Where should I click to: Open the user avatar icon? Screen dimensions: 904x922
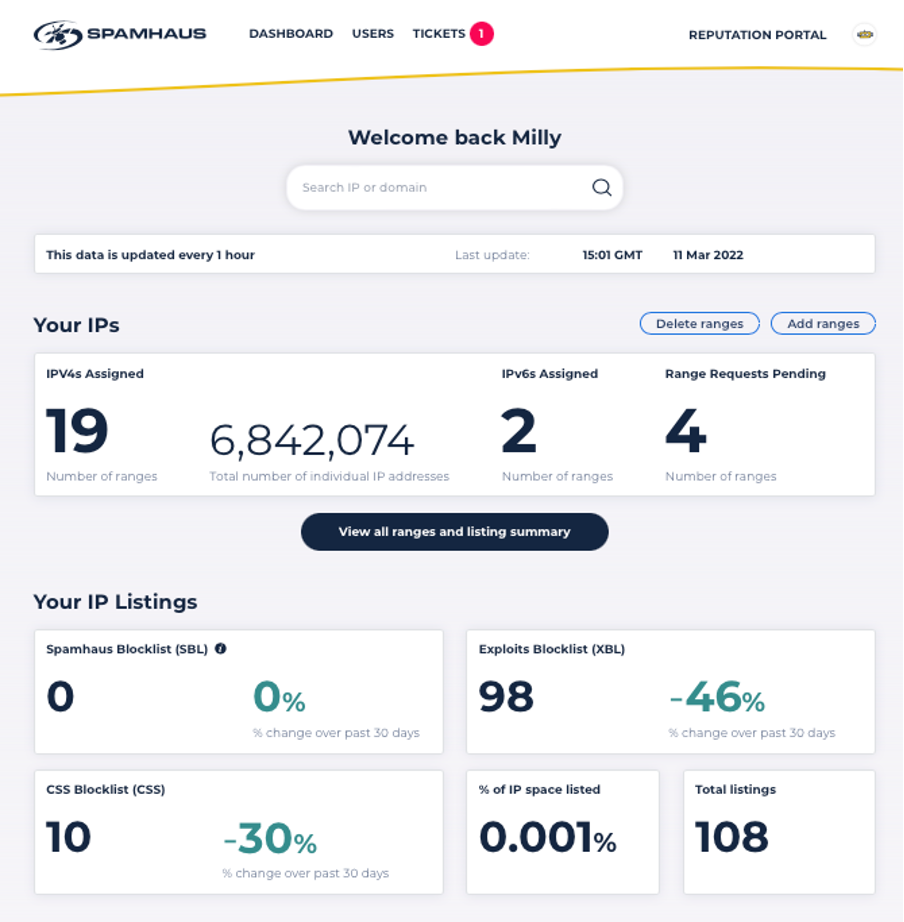coord(864,34)
